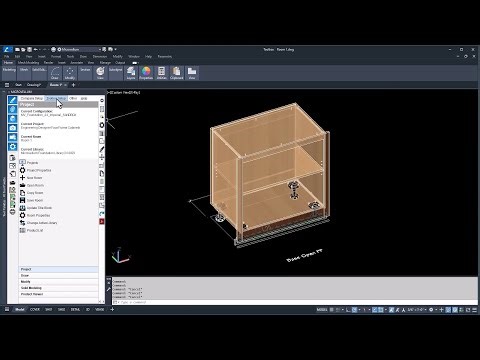The image size is (480, 360).
Task: Open the Clipboard ribbon panel
Action: point(177,73)
